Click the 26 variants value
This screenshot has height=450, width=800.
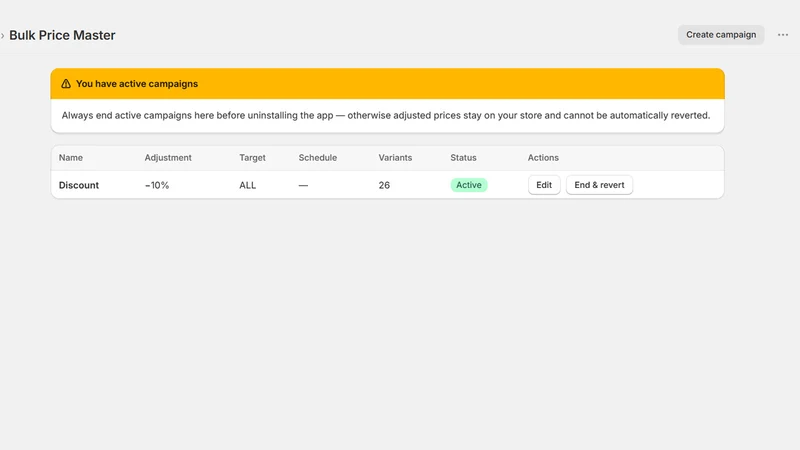[x=384, y=185]
